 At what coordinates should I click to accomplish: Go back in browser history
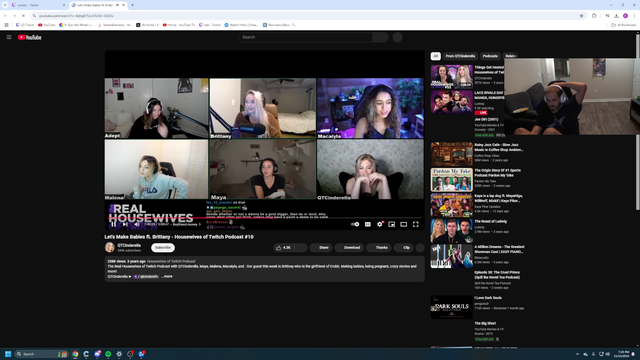click(5, 16)
